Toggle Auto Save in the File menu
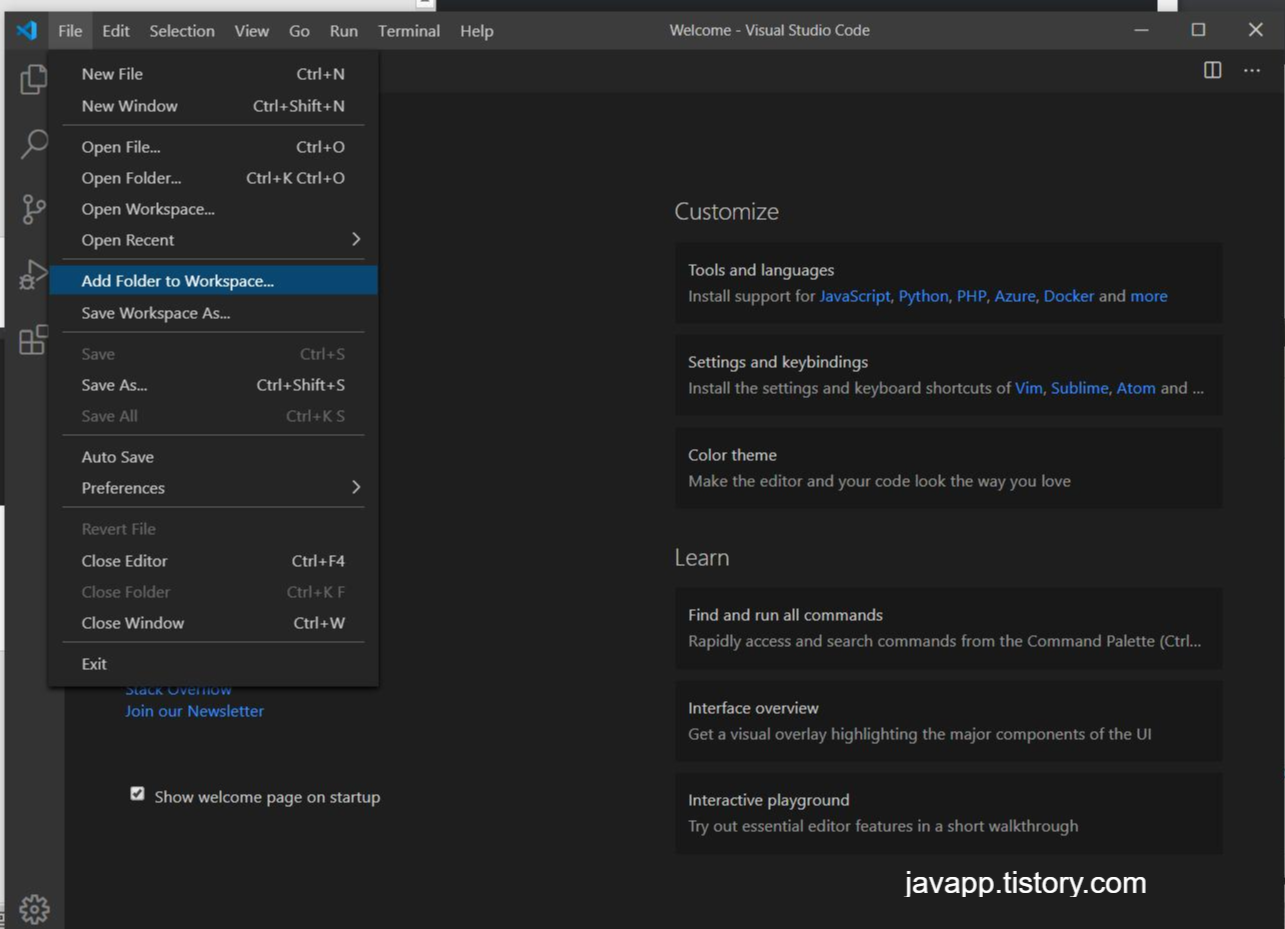 click(214, 457)
